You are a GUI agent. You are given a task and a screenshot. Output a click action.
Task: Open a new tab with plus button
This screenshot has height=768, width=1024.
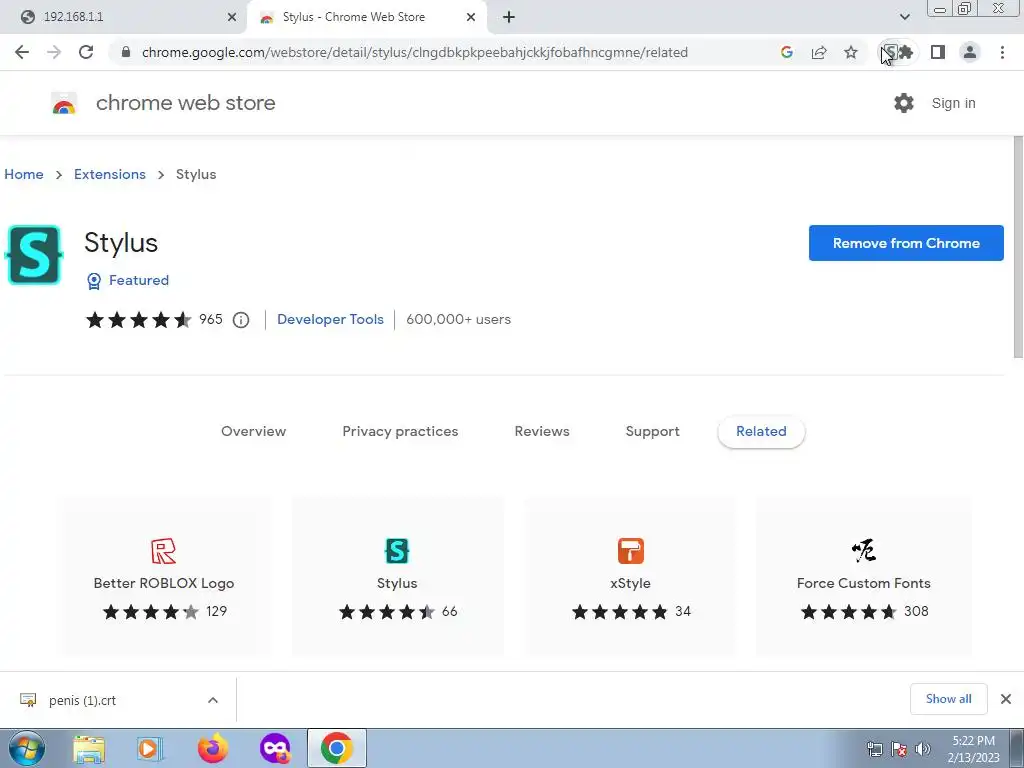pos(509,17)
